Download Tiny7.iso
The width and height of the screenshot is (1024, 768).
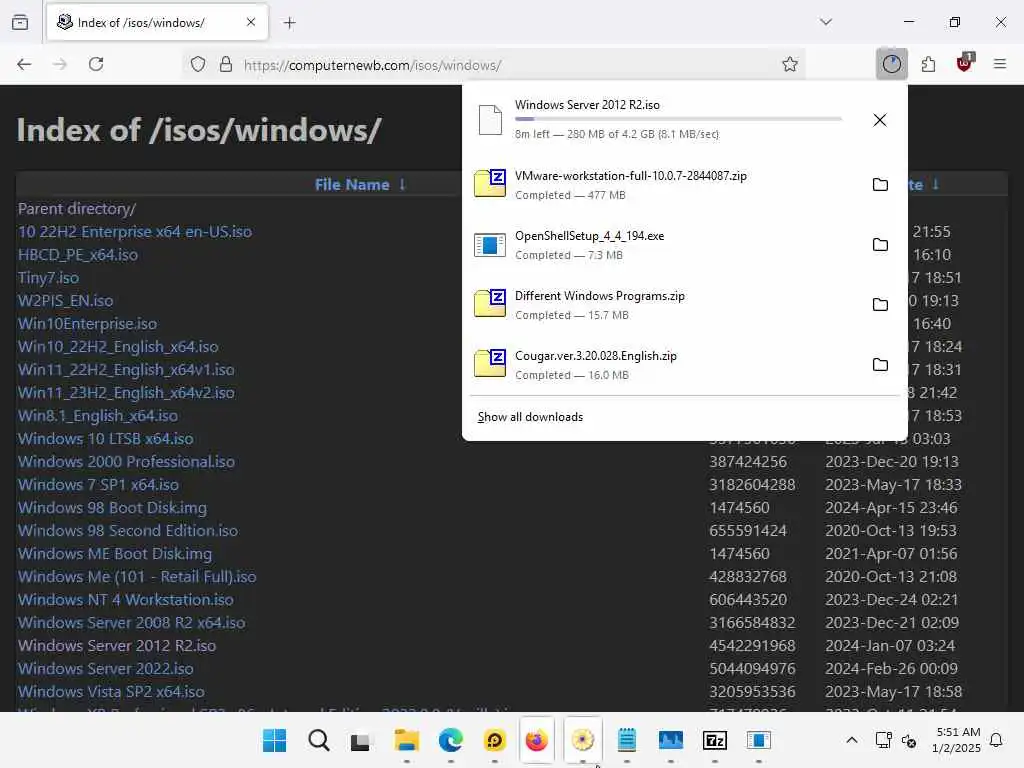click(x=48, y=278)
